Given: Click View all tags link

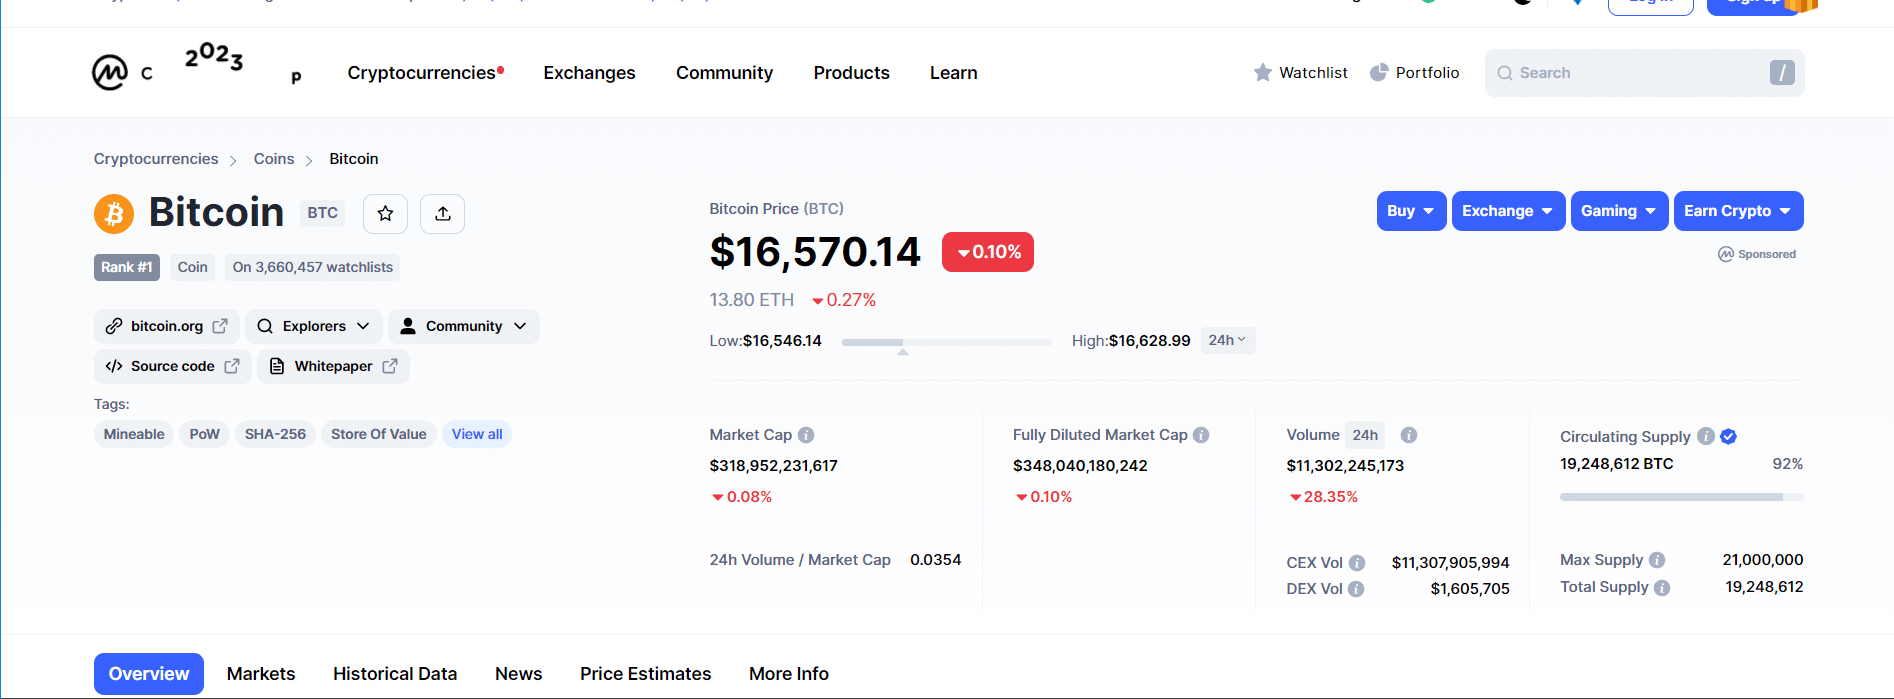Looking at the screenshot, I should click(477, 434).
